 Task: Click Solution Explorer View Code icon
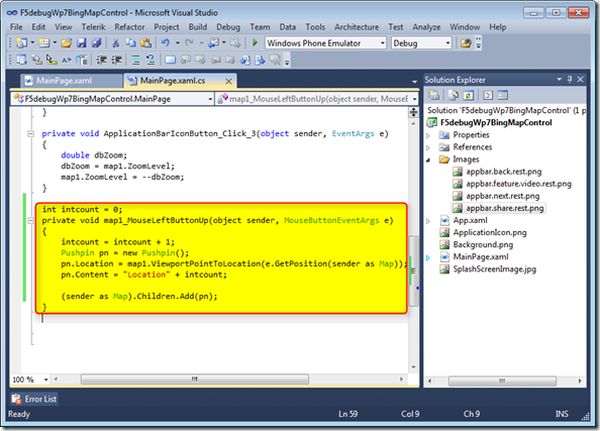pos(488,95)
